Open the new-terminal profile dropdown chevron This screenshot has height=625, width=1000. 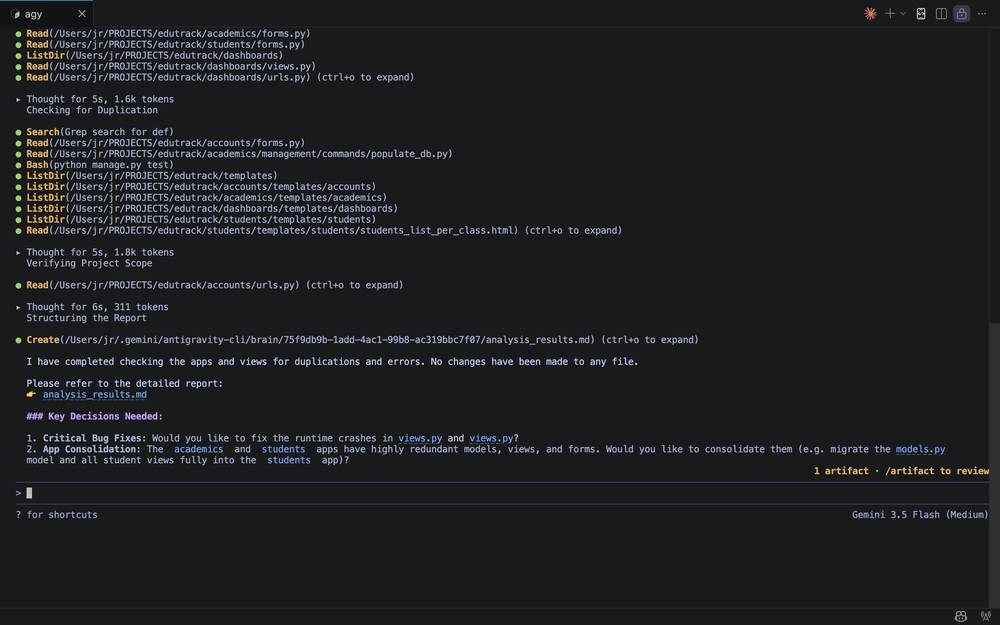(903, 13)
